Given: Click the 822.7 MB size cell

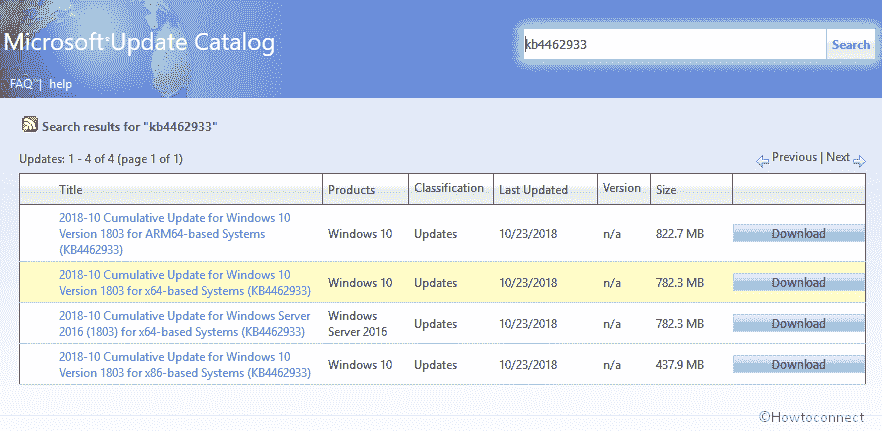Looking at the screenshot, I should [680, 234].
